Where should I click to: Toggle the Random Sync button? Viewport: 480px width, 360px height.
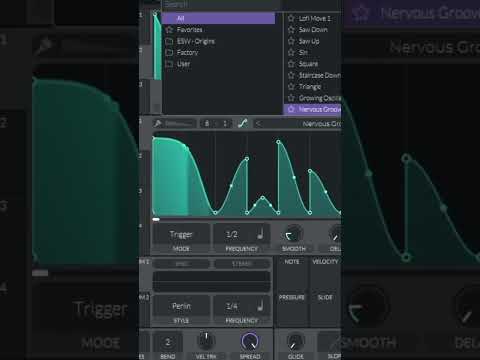pos(182,264)
